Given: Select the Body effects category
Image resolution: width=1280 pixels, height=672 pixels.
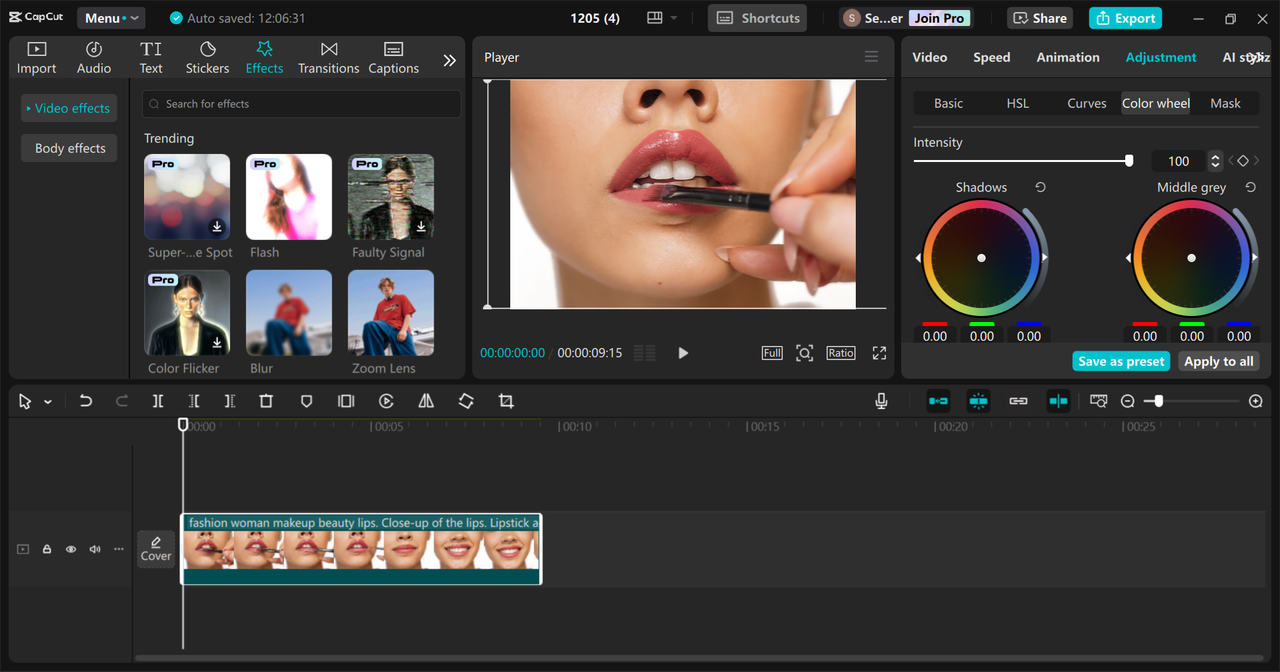Looking at the screenshot, I should click(x=70, y=148).
